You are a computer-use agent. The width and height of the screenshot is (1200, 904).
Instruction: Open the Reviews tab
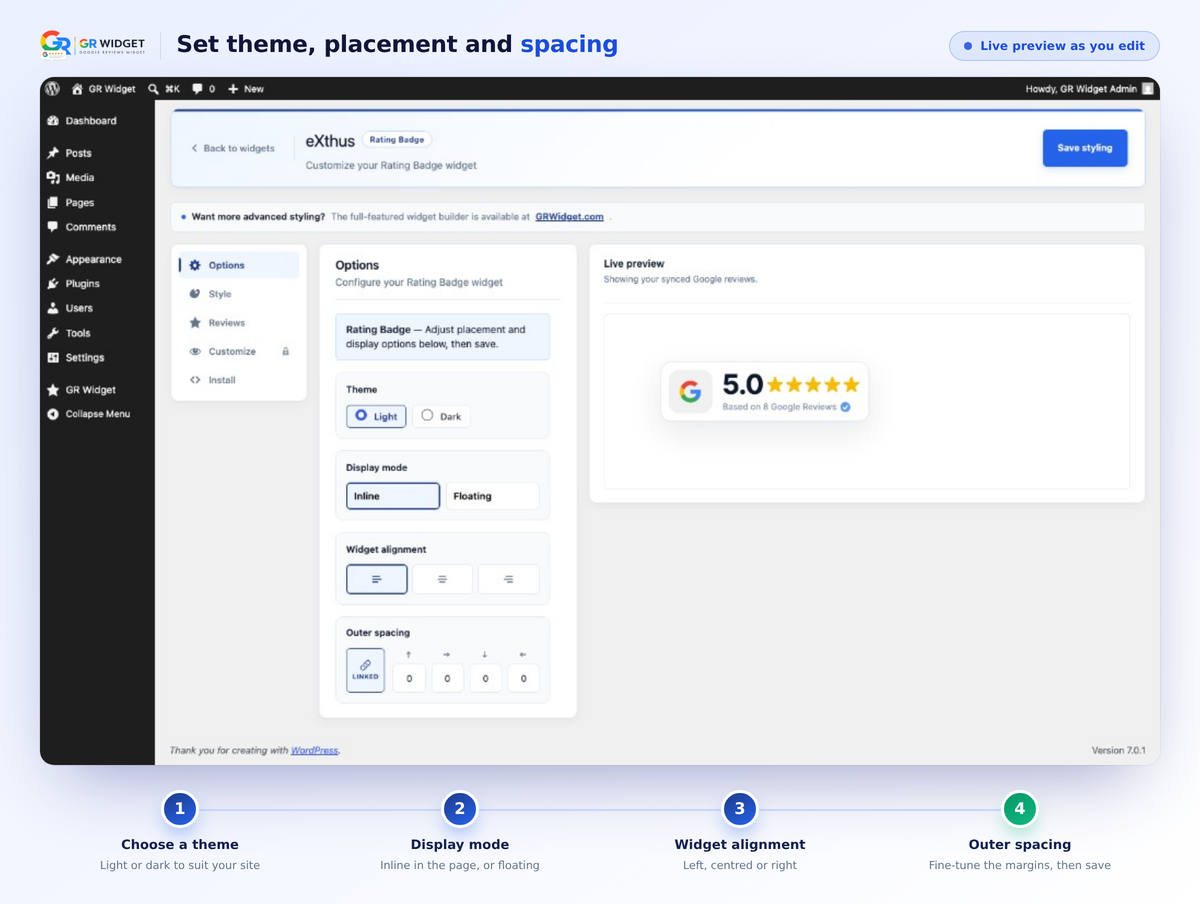(x=238, y=323)
